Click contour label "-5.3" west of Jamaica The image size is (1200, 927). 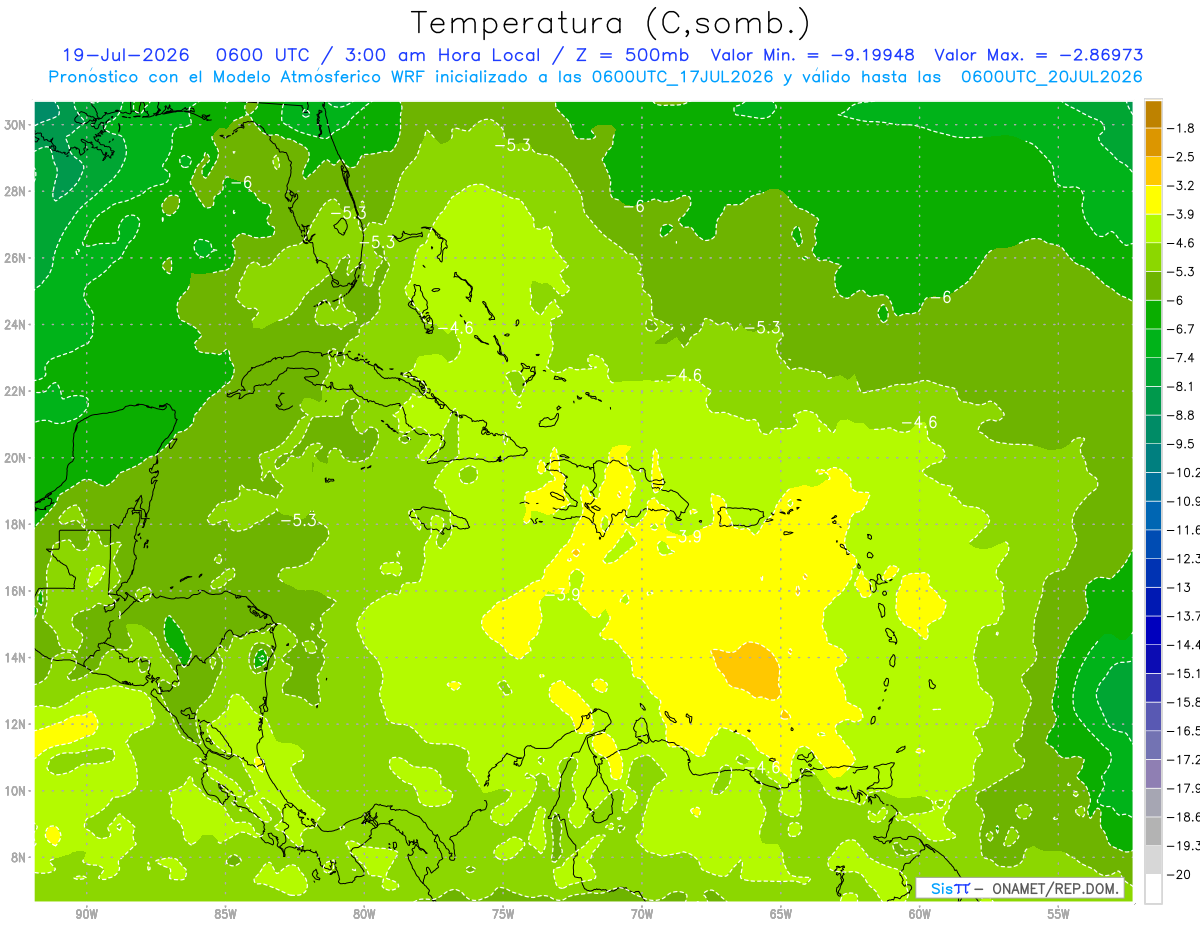pyautogui.click(x=298, y=520)
